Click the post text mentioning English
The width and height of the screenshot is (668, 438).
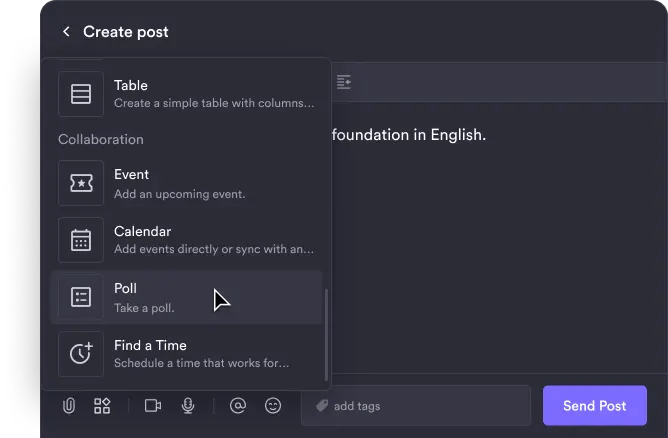coord(408,134)
